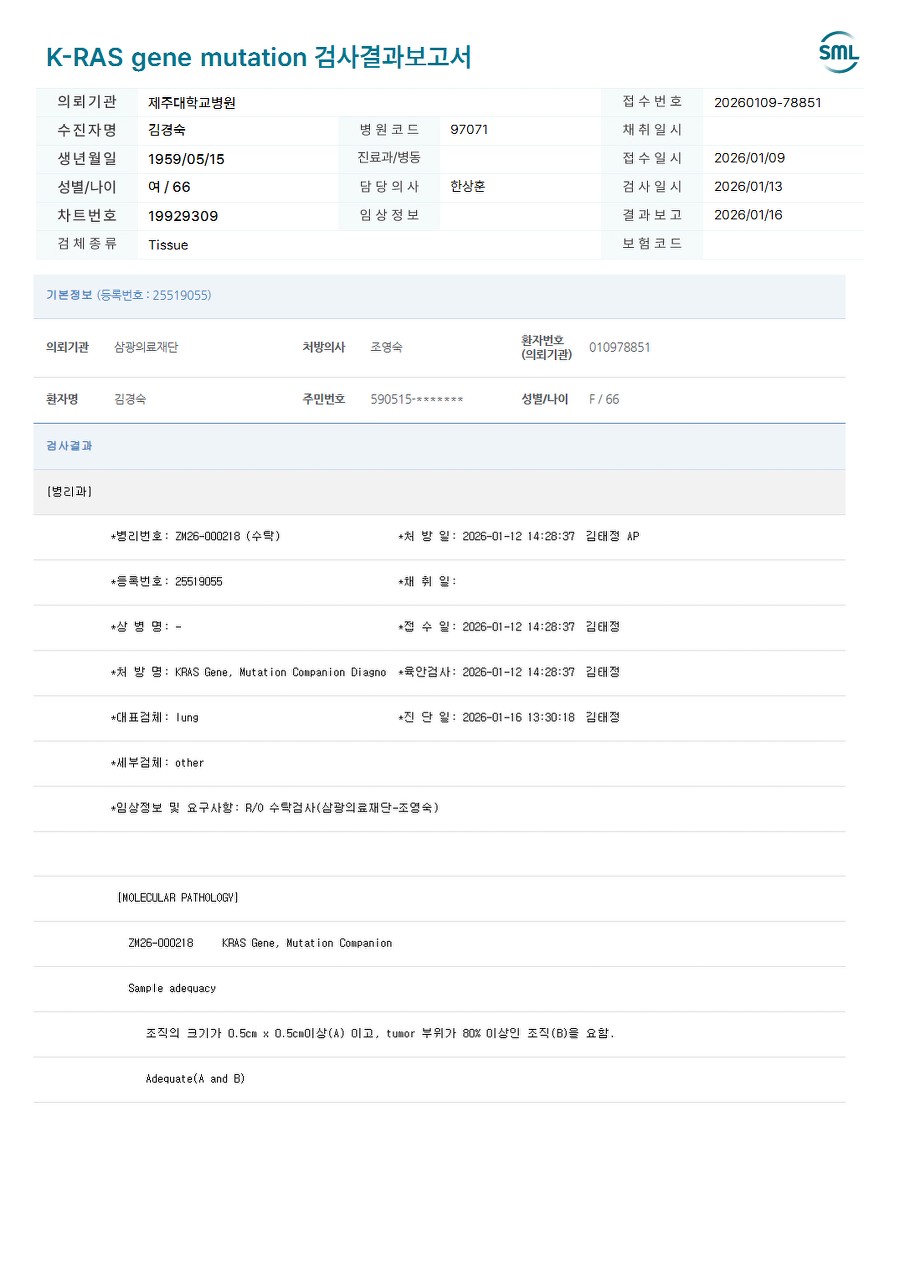Viewport: 900px width, 1271px height.
Task: Click the tissue size requirement sentence '조직의 크기가 0.5cm x 0.5cm이상'
Action: coord(380,1034)
